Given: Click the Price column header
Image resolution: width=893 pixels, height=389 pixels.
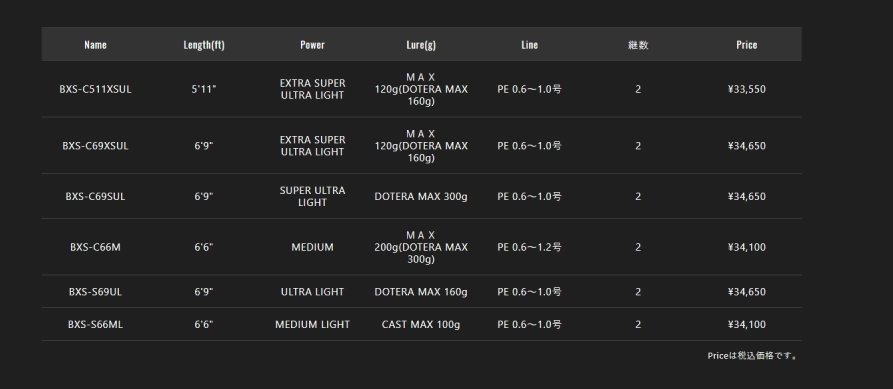Looking at the screenshot, I should click(747, 44).
